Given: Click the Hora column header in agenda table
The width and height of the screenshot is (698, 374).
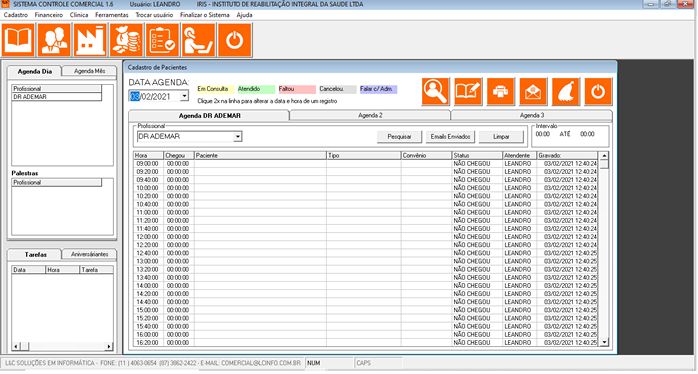Looking at the screenshot, I should coord(148,155).
